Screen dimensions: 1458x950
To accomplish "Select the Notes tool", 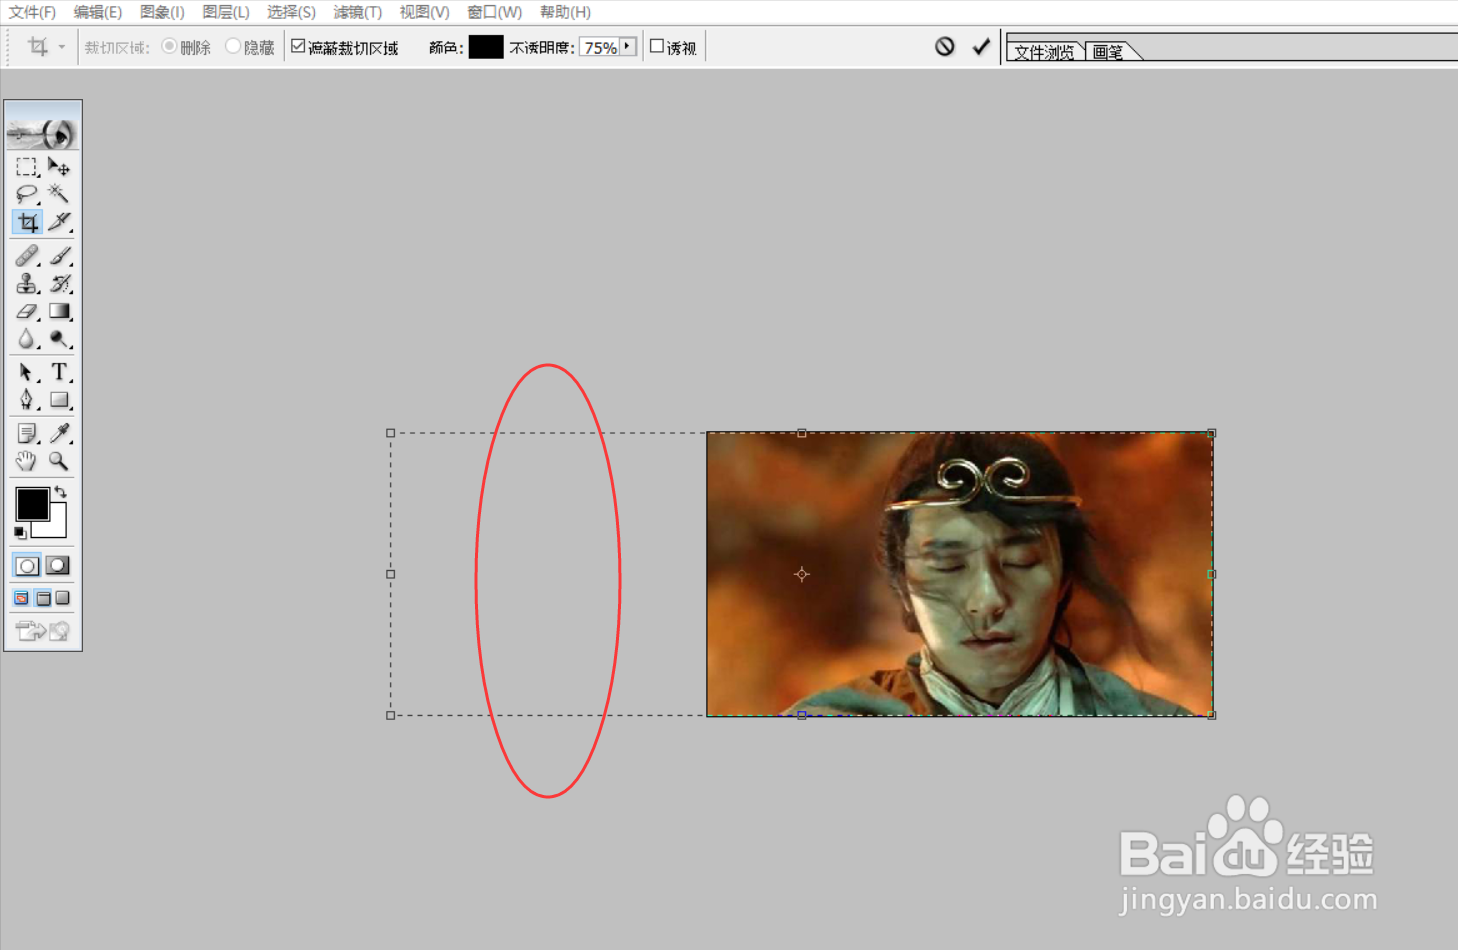I will [27, 433].
